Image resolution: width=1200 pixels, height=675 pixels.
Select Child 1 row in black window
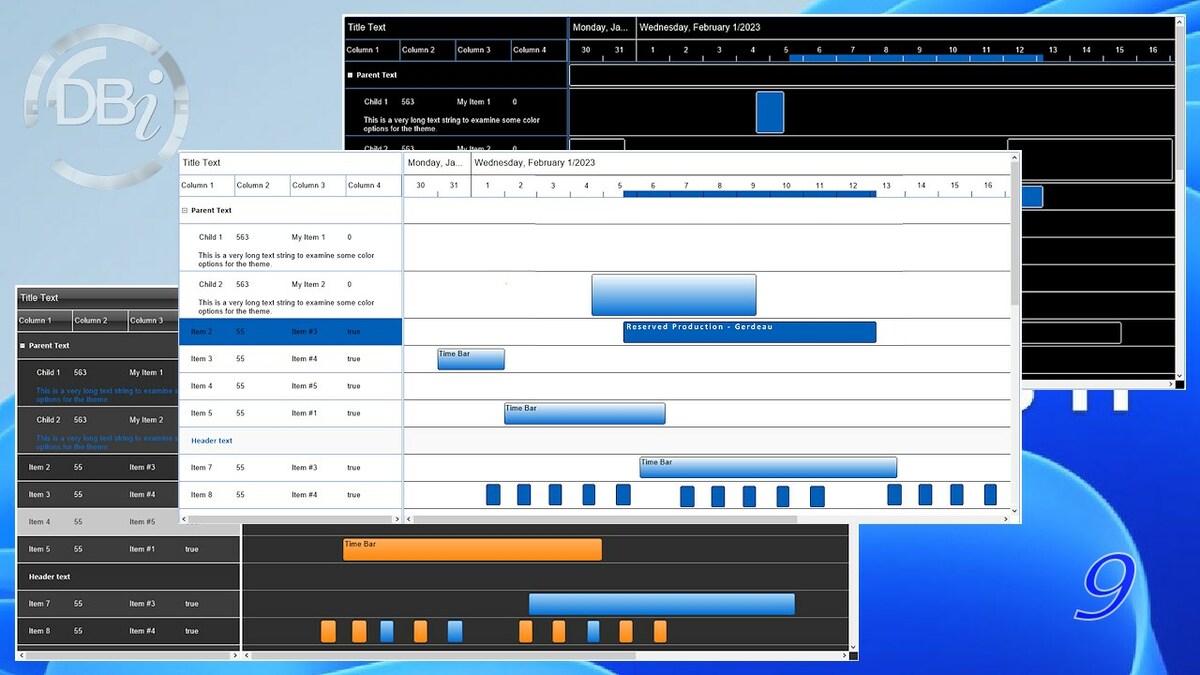(456, 112)
